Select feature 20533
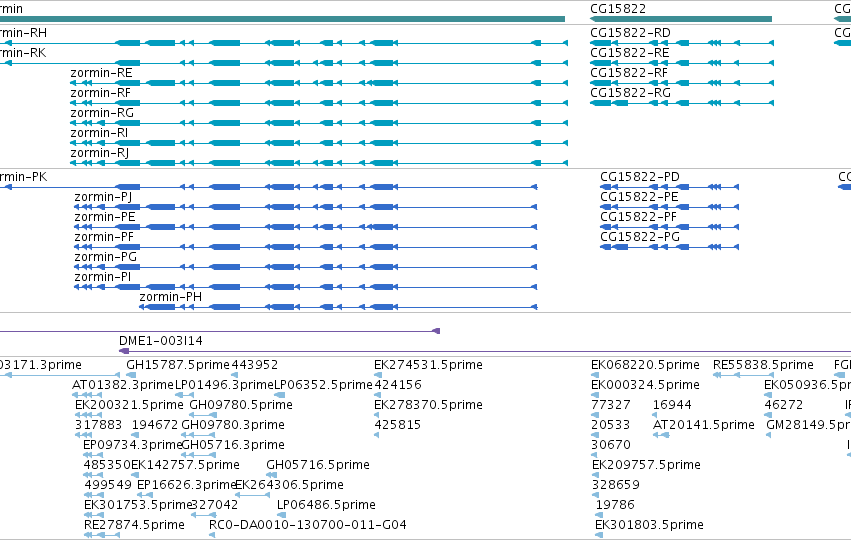The image size is (851, 540). pyautogui.click(x=611, y=425)
